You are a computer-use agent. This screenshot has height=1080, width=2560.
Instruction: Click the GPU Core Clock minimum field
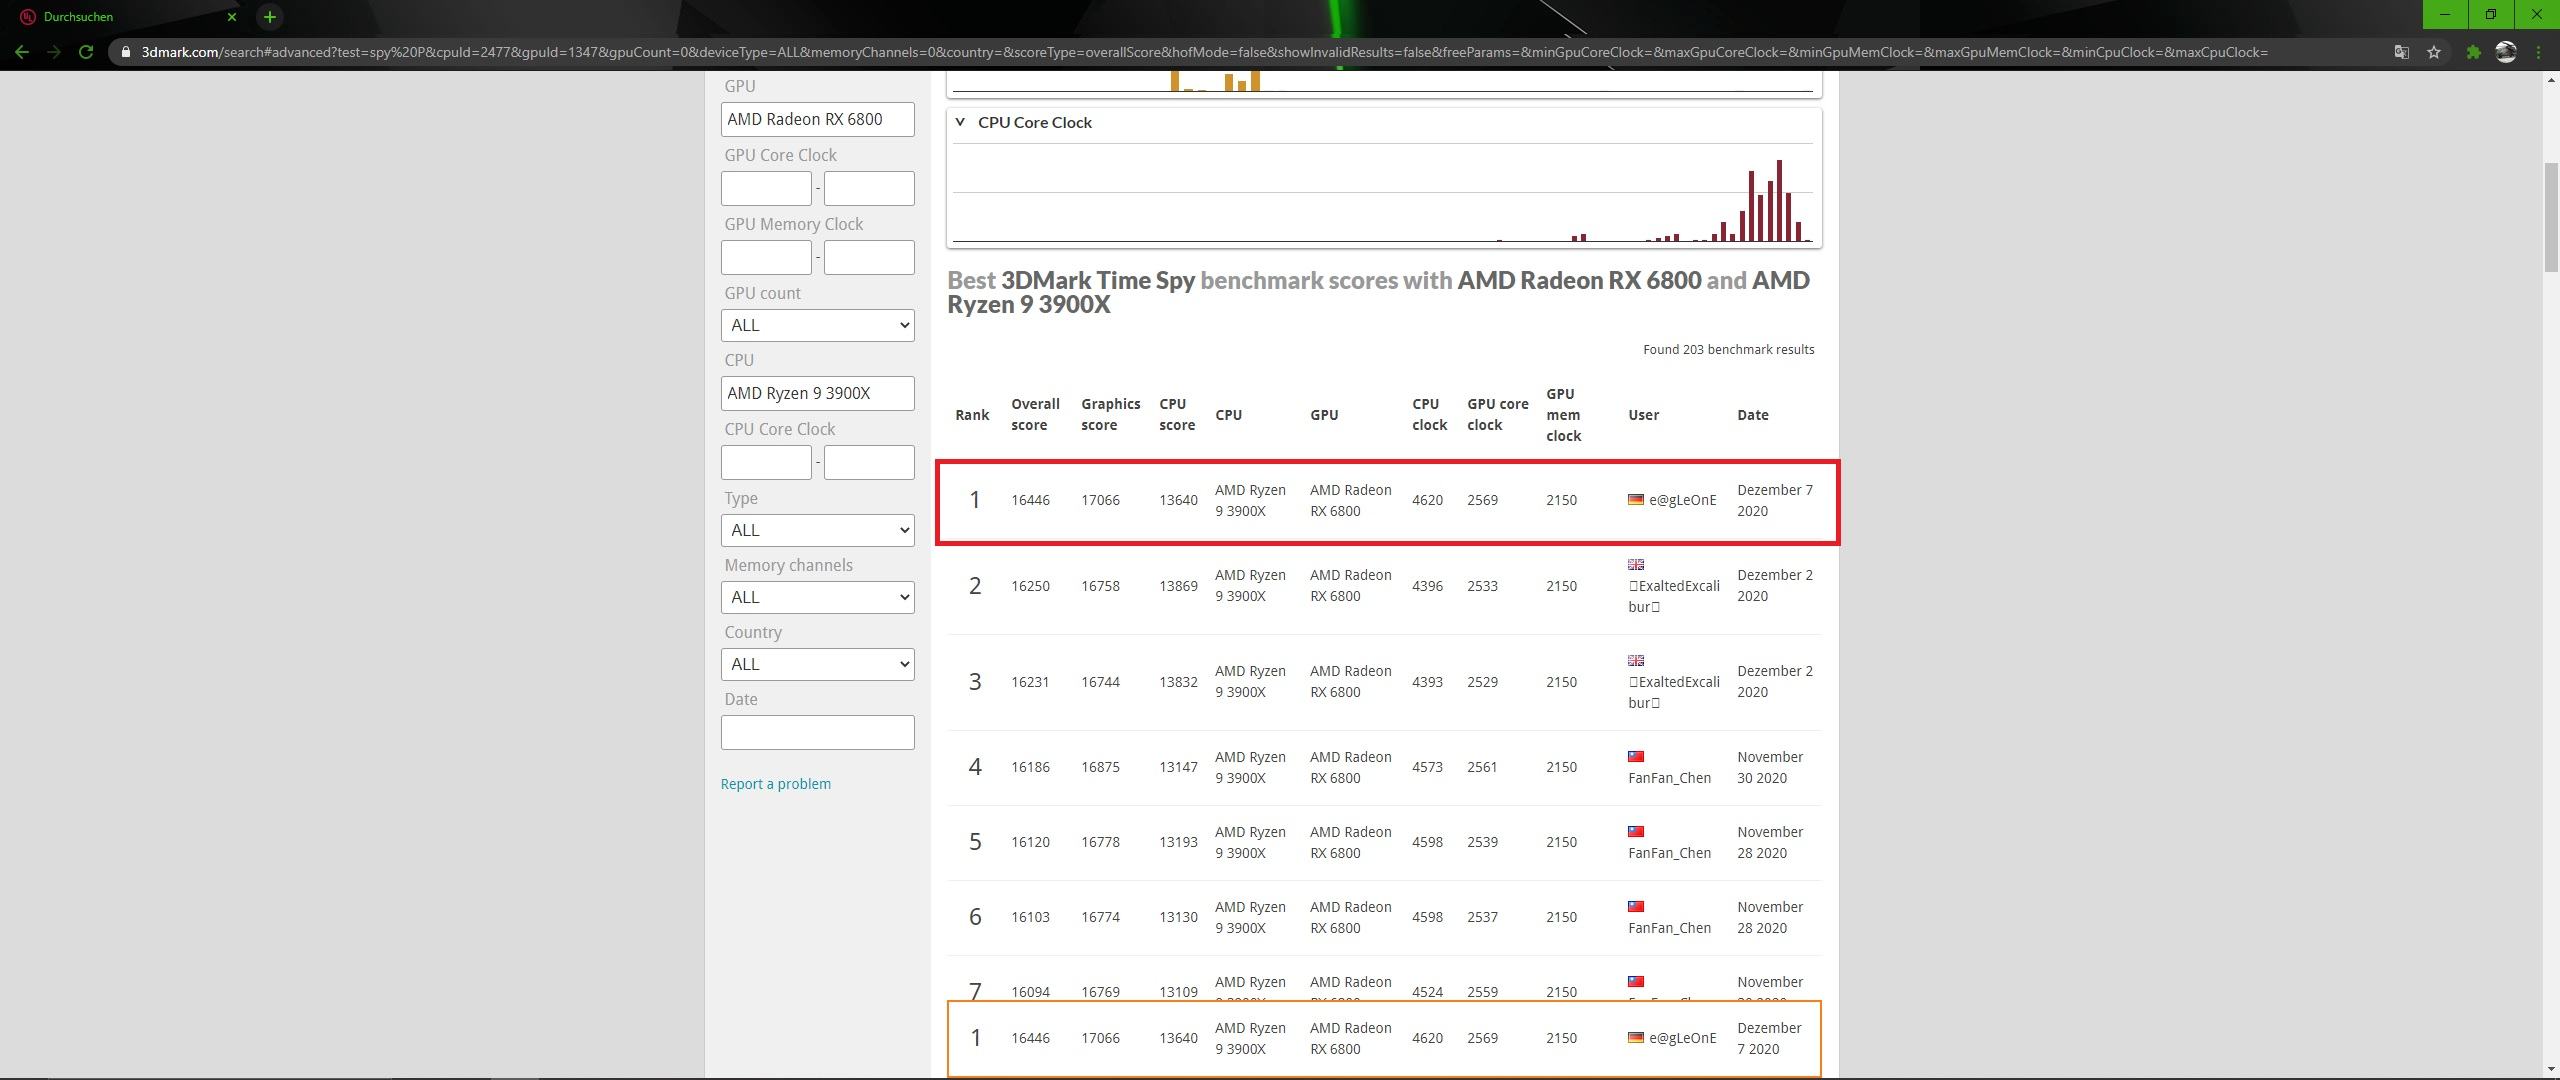point(766,188)
